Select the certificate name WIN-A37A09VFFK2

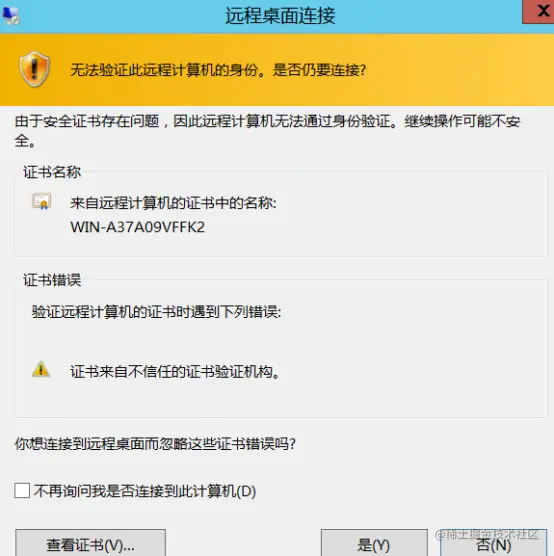point(138,227)
